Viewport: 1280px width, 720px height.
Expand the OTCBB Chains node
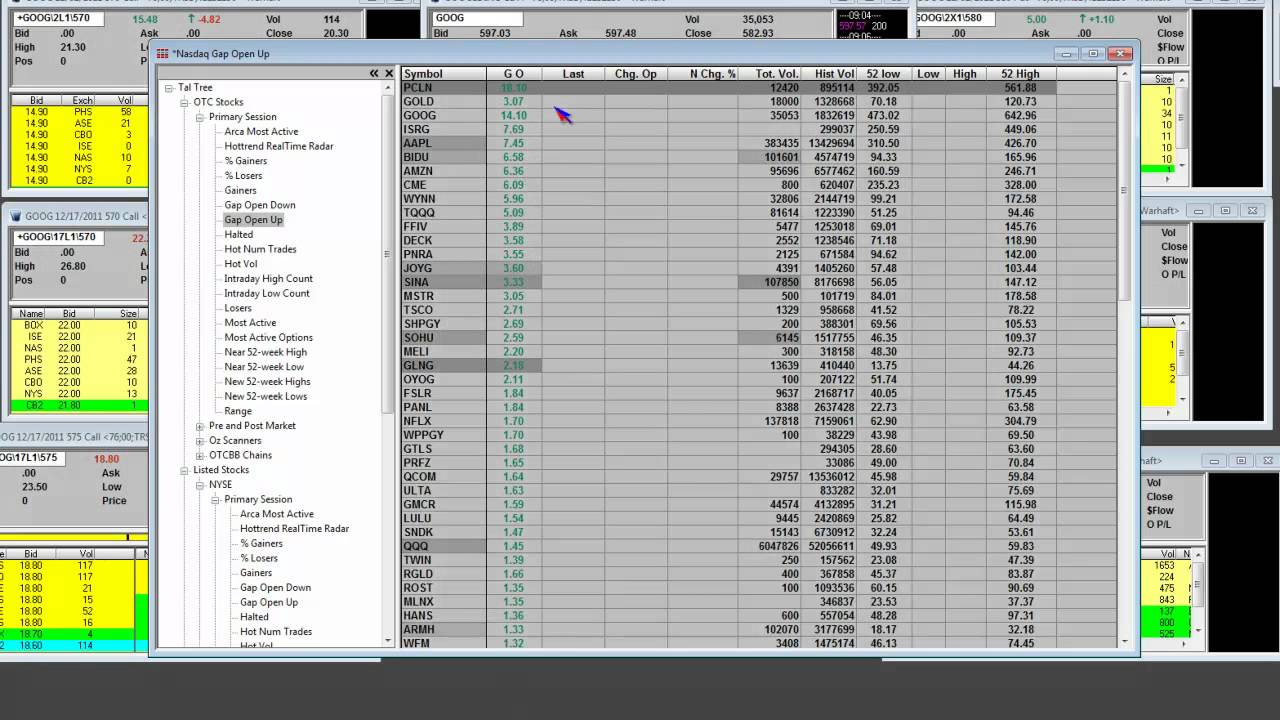(200, 455)
